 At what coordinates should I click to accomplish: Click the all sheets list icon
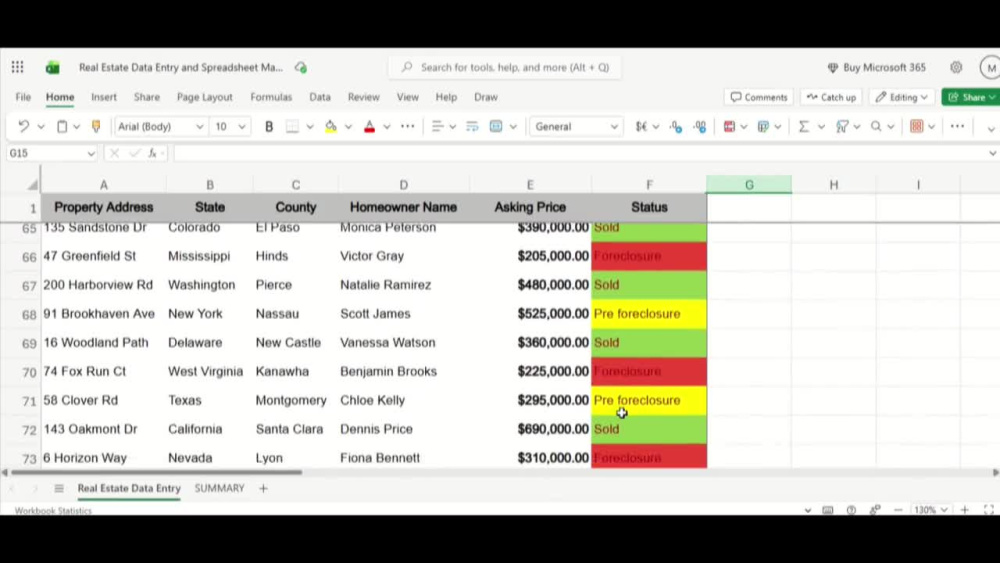[59, 488]
